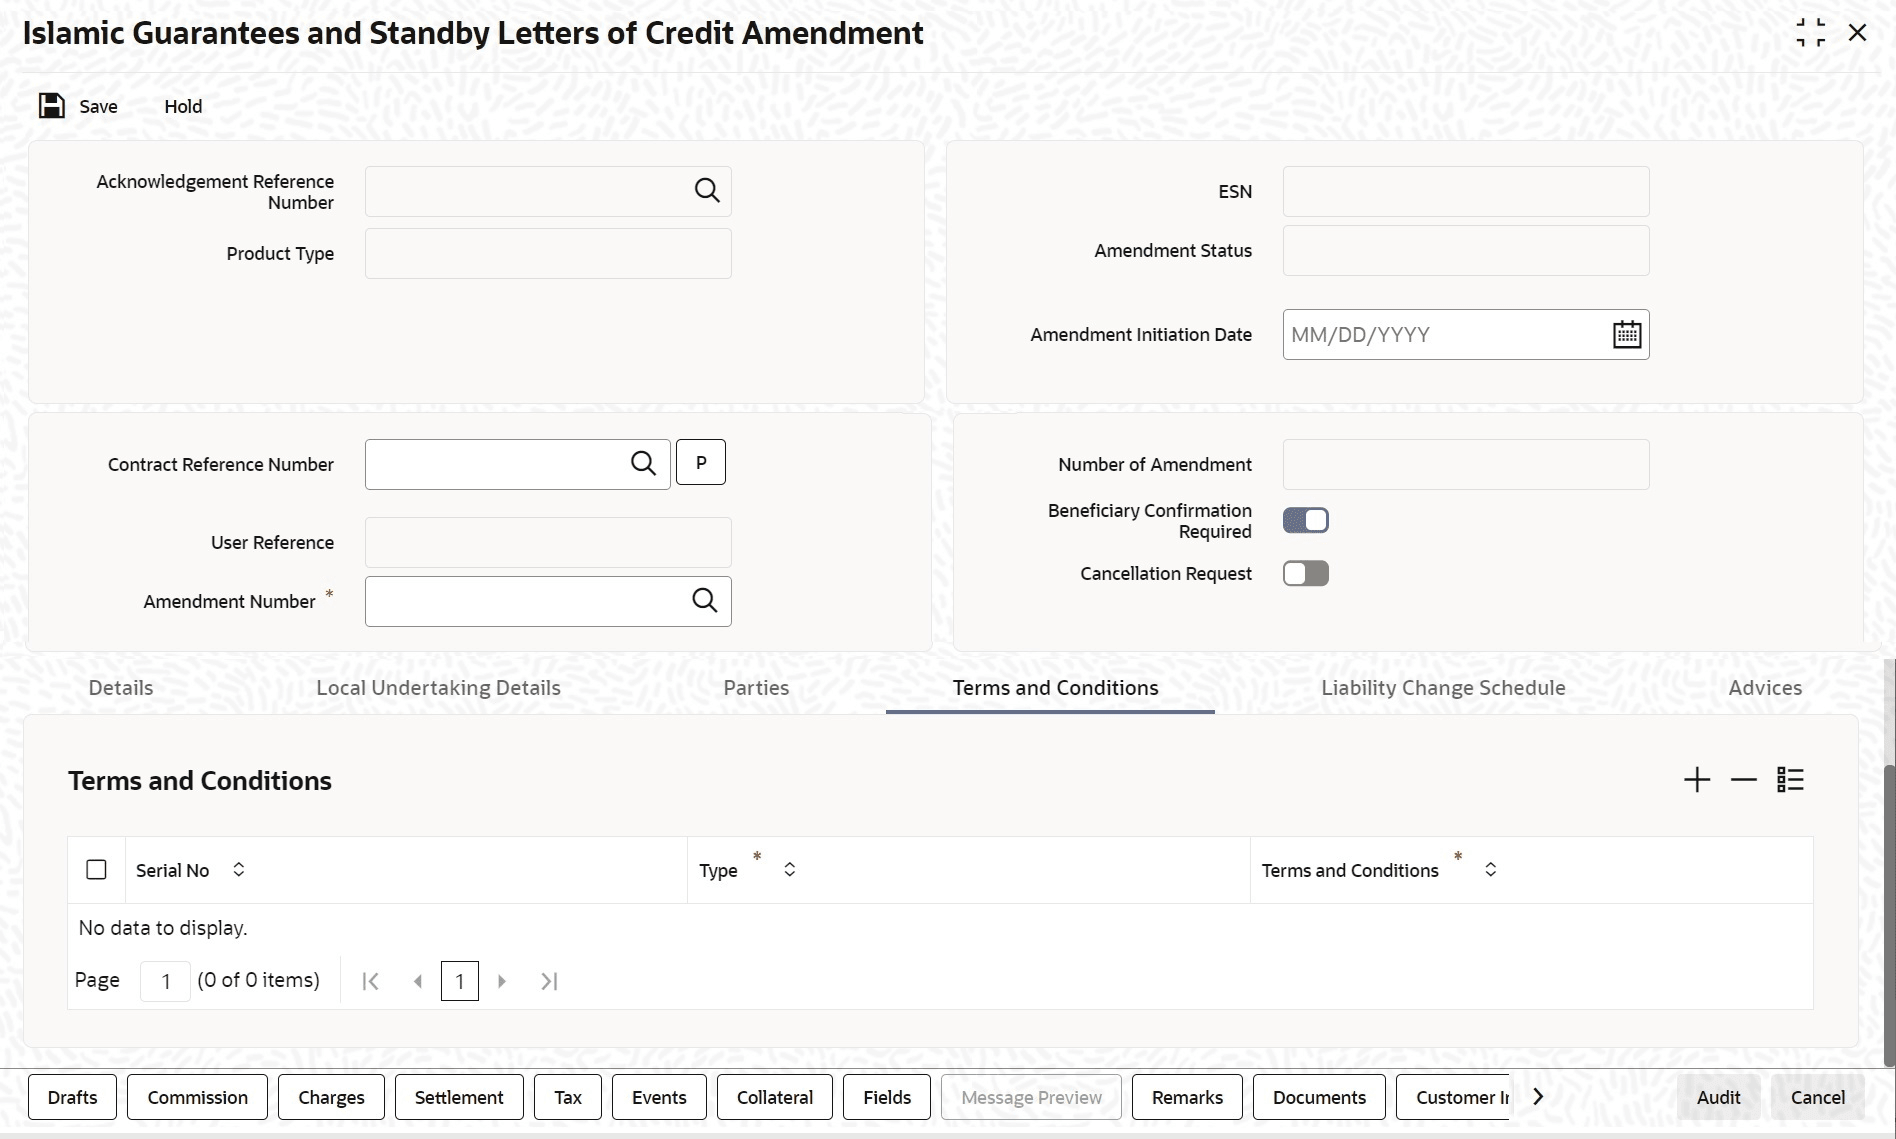Switch to the Parties tab
This screenshot has width=1896, height=1139.
(756, 688)
